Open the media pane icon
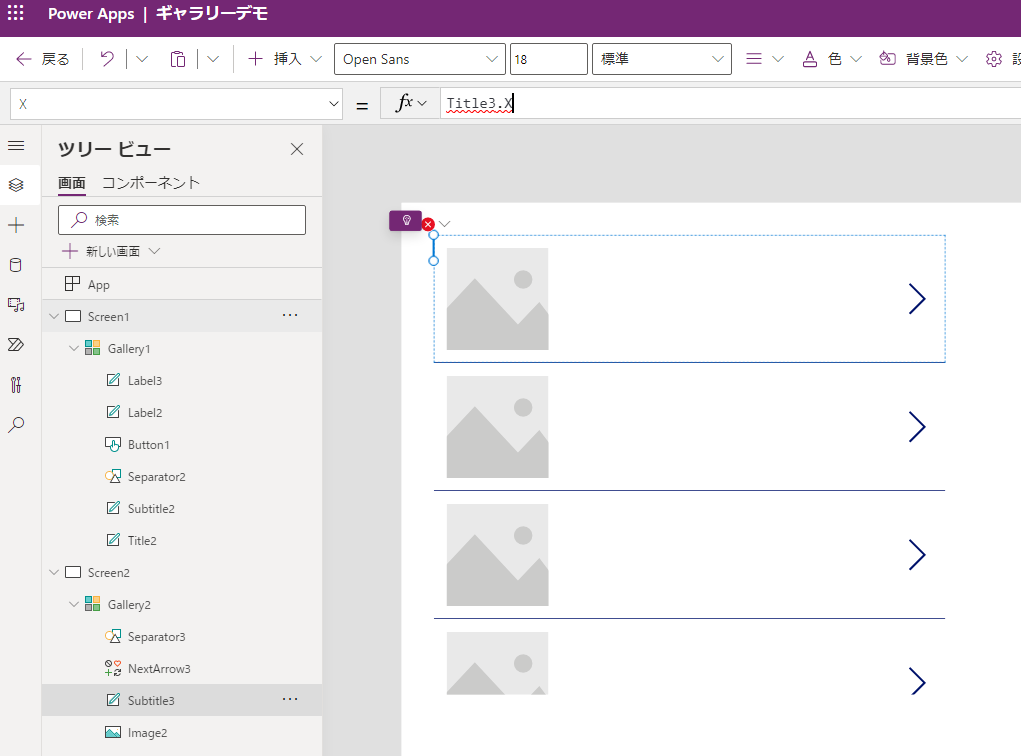The height and width of the screenshot is (756, 1021). [16, 305]
